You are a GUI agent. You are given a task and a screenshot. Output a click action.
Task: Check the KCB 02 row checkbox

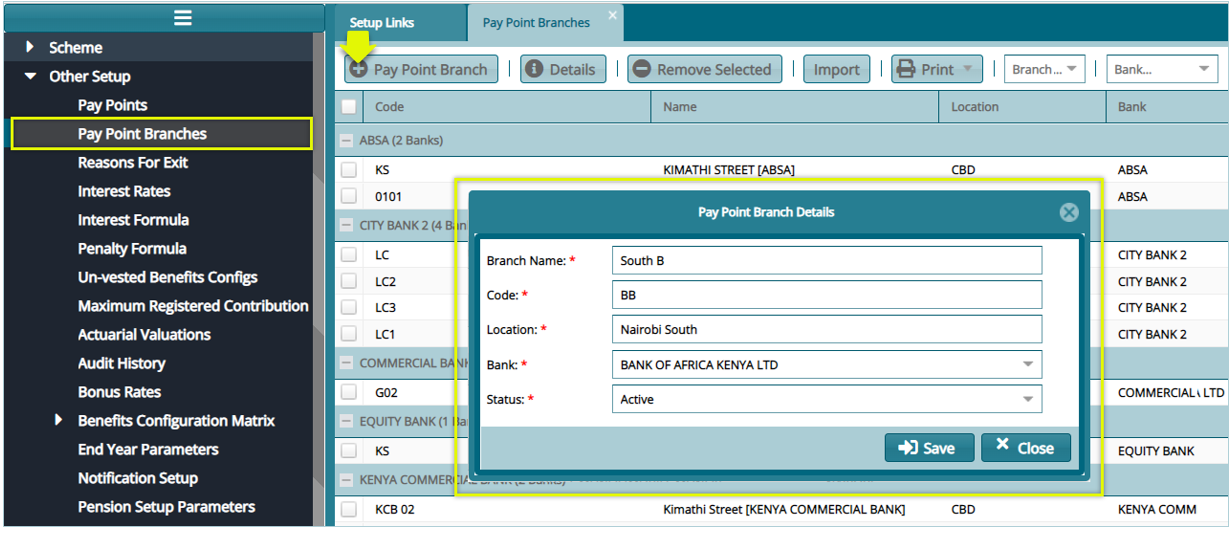tap(348, 510)
